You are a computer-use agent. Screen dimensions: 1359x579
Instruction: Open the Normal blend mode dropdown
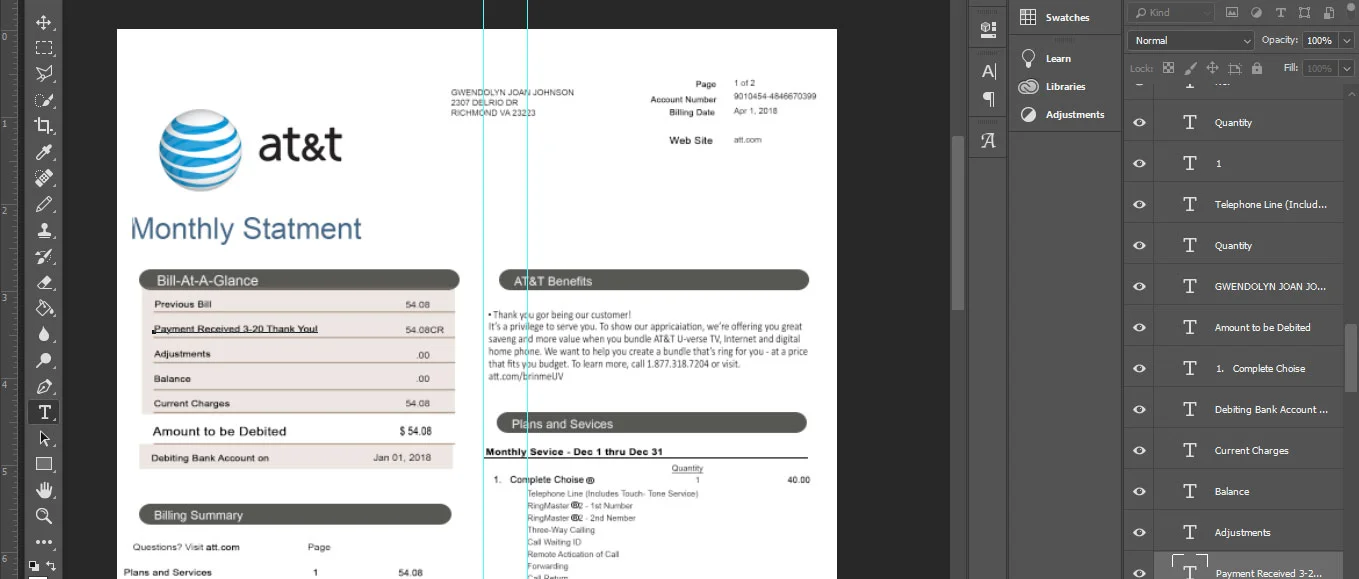1190,40
